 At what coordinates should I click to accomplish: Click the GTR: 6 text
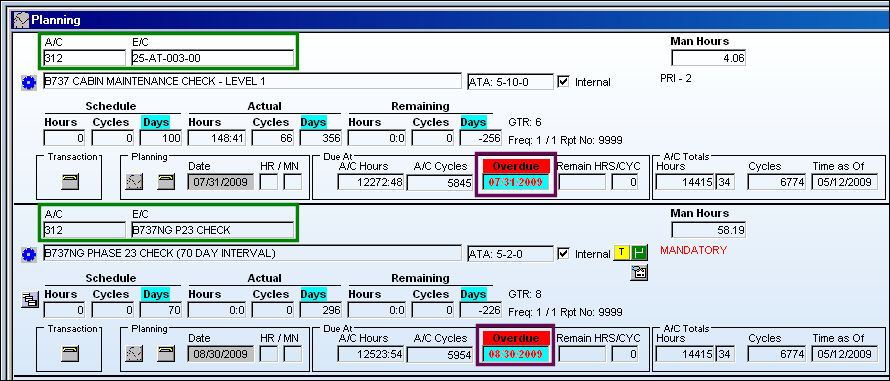(525, 122)
